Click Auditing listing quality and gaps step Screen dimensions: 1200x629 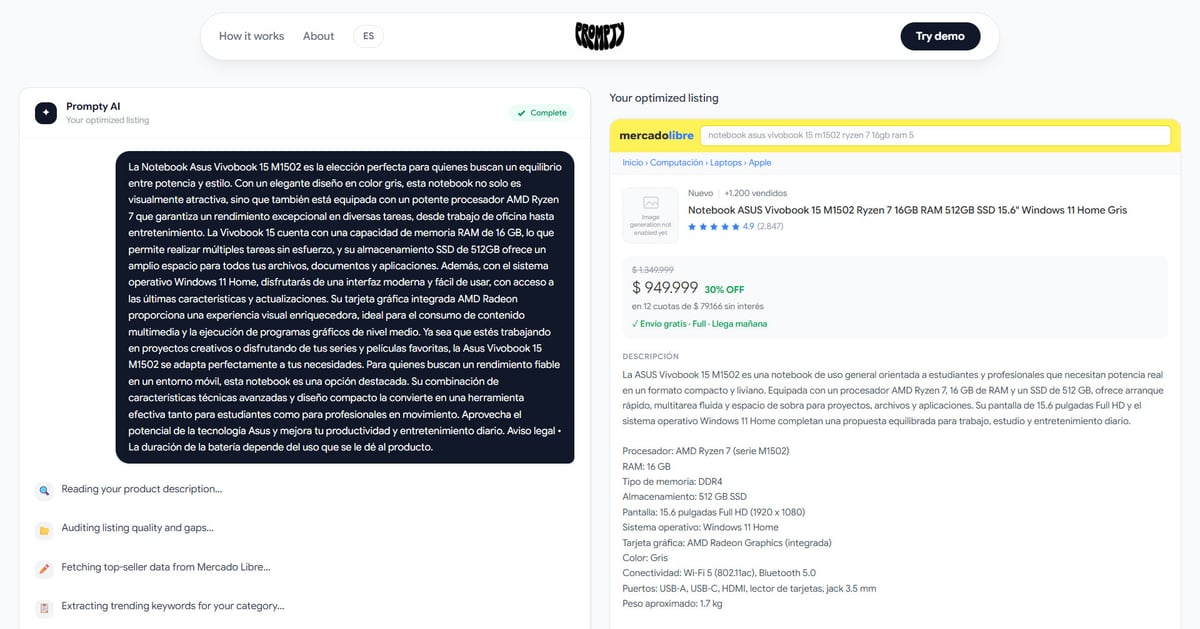click(138, 528)
